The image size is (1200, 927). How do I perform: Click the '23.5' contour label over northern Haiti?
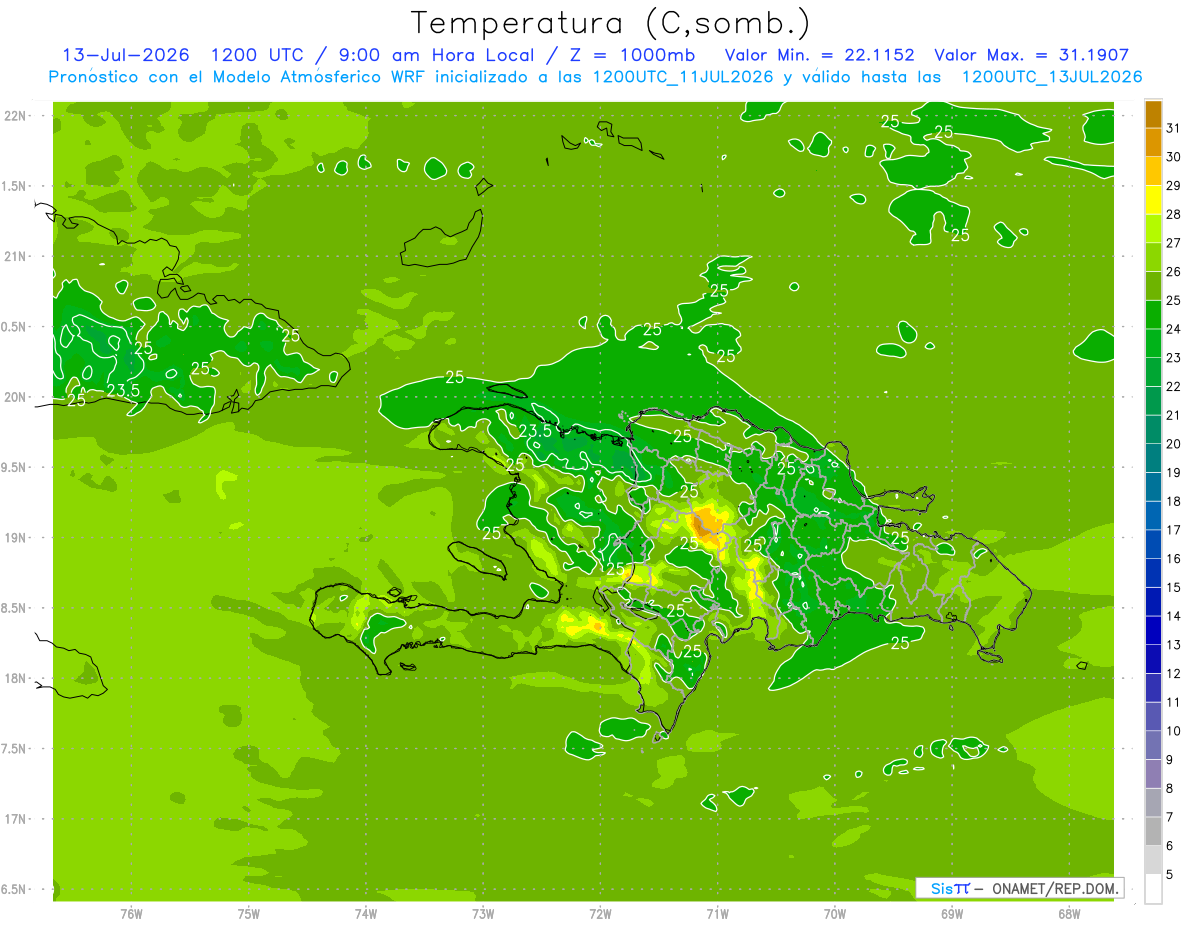coord(535,431)
